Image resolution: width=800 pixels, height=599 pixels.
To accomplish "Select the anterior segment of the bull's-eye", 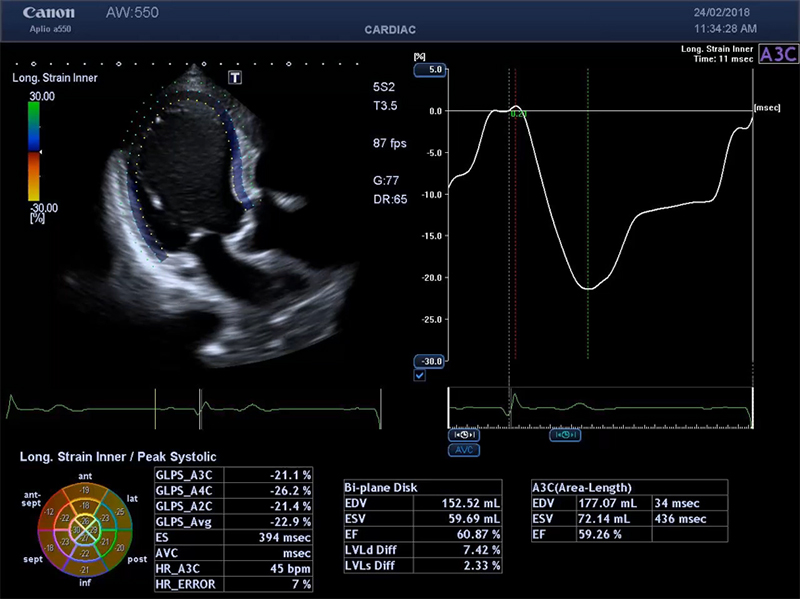I will (x=85, y=491).
